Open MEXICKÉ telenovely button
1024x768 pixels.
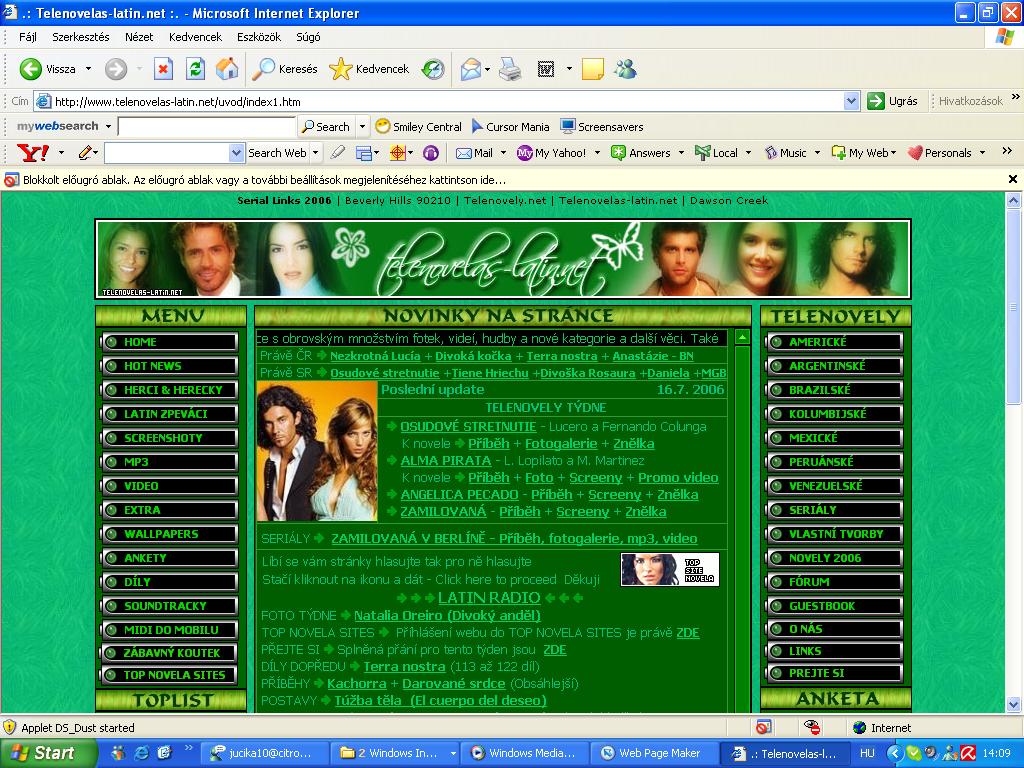835,438
